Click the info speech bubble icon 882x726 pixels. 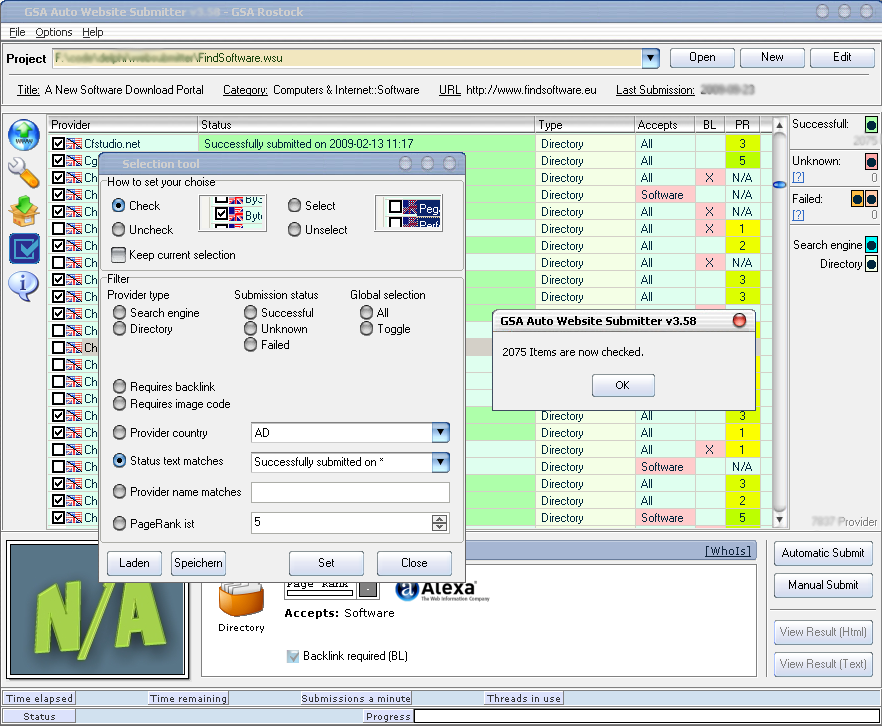click(x=24, y=286)
